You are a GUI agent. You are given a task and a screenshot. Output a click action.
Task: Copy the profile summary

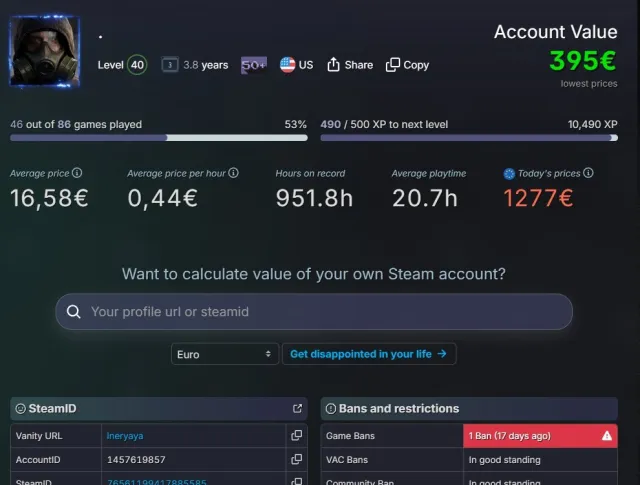click(x=407, y=65)
